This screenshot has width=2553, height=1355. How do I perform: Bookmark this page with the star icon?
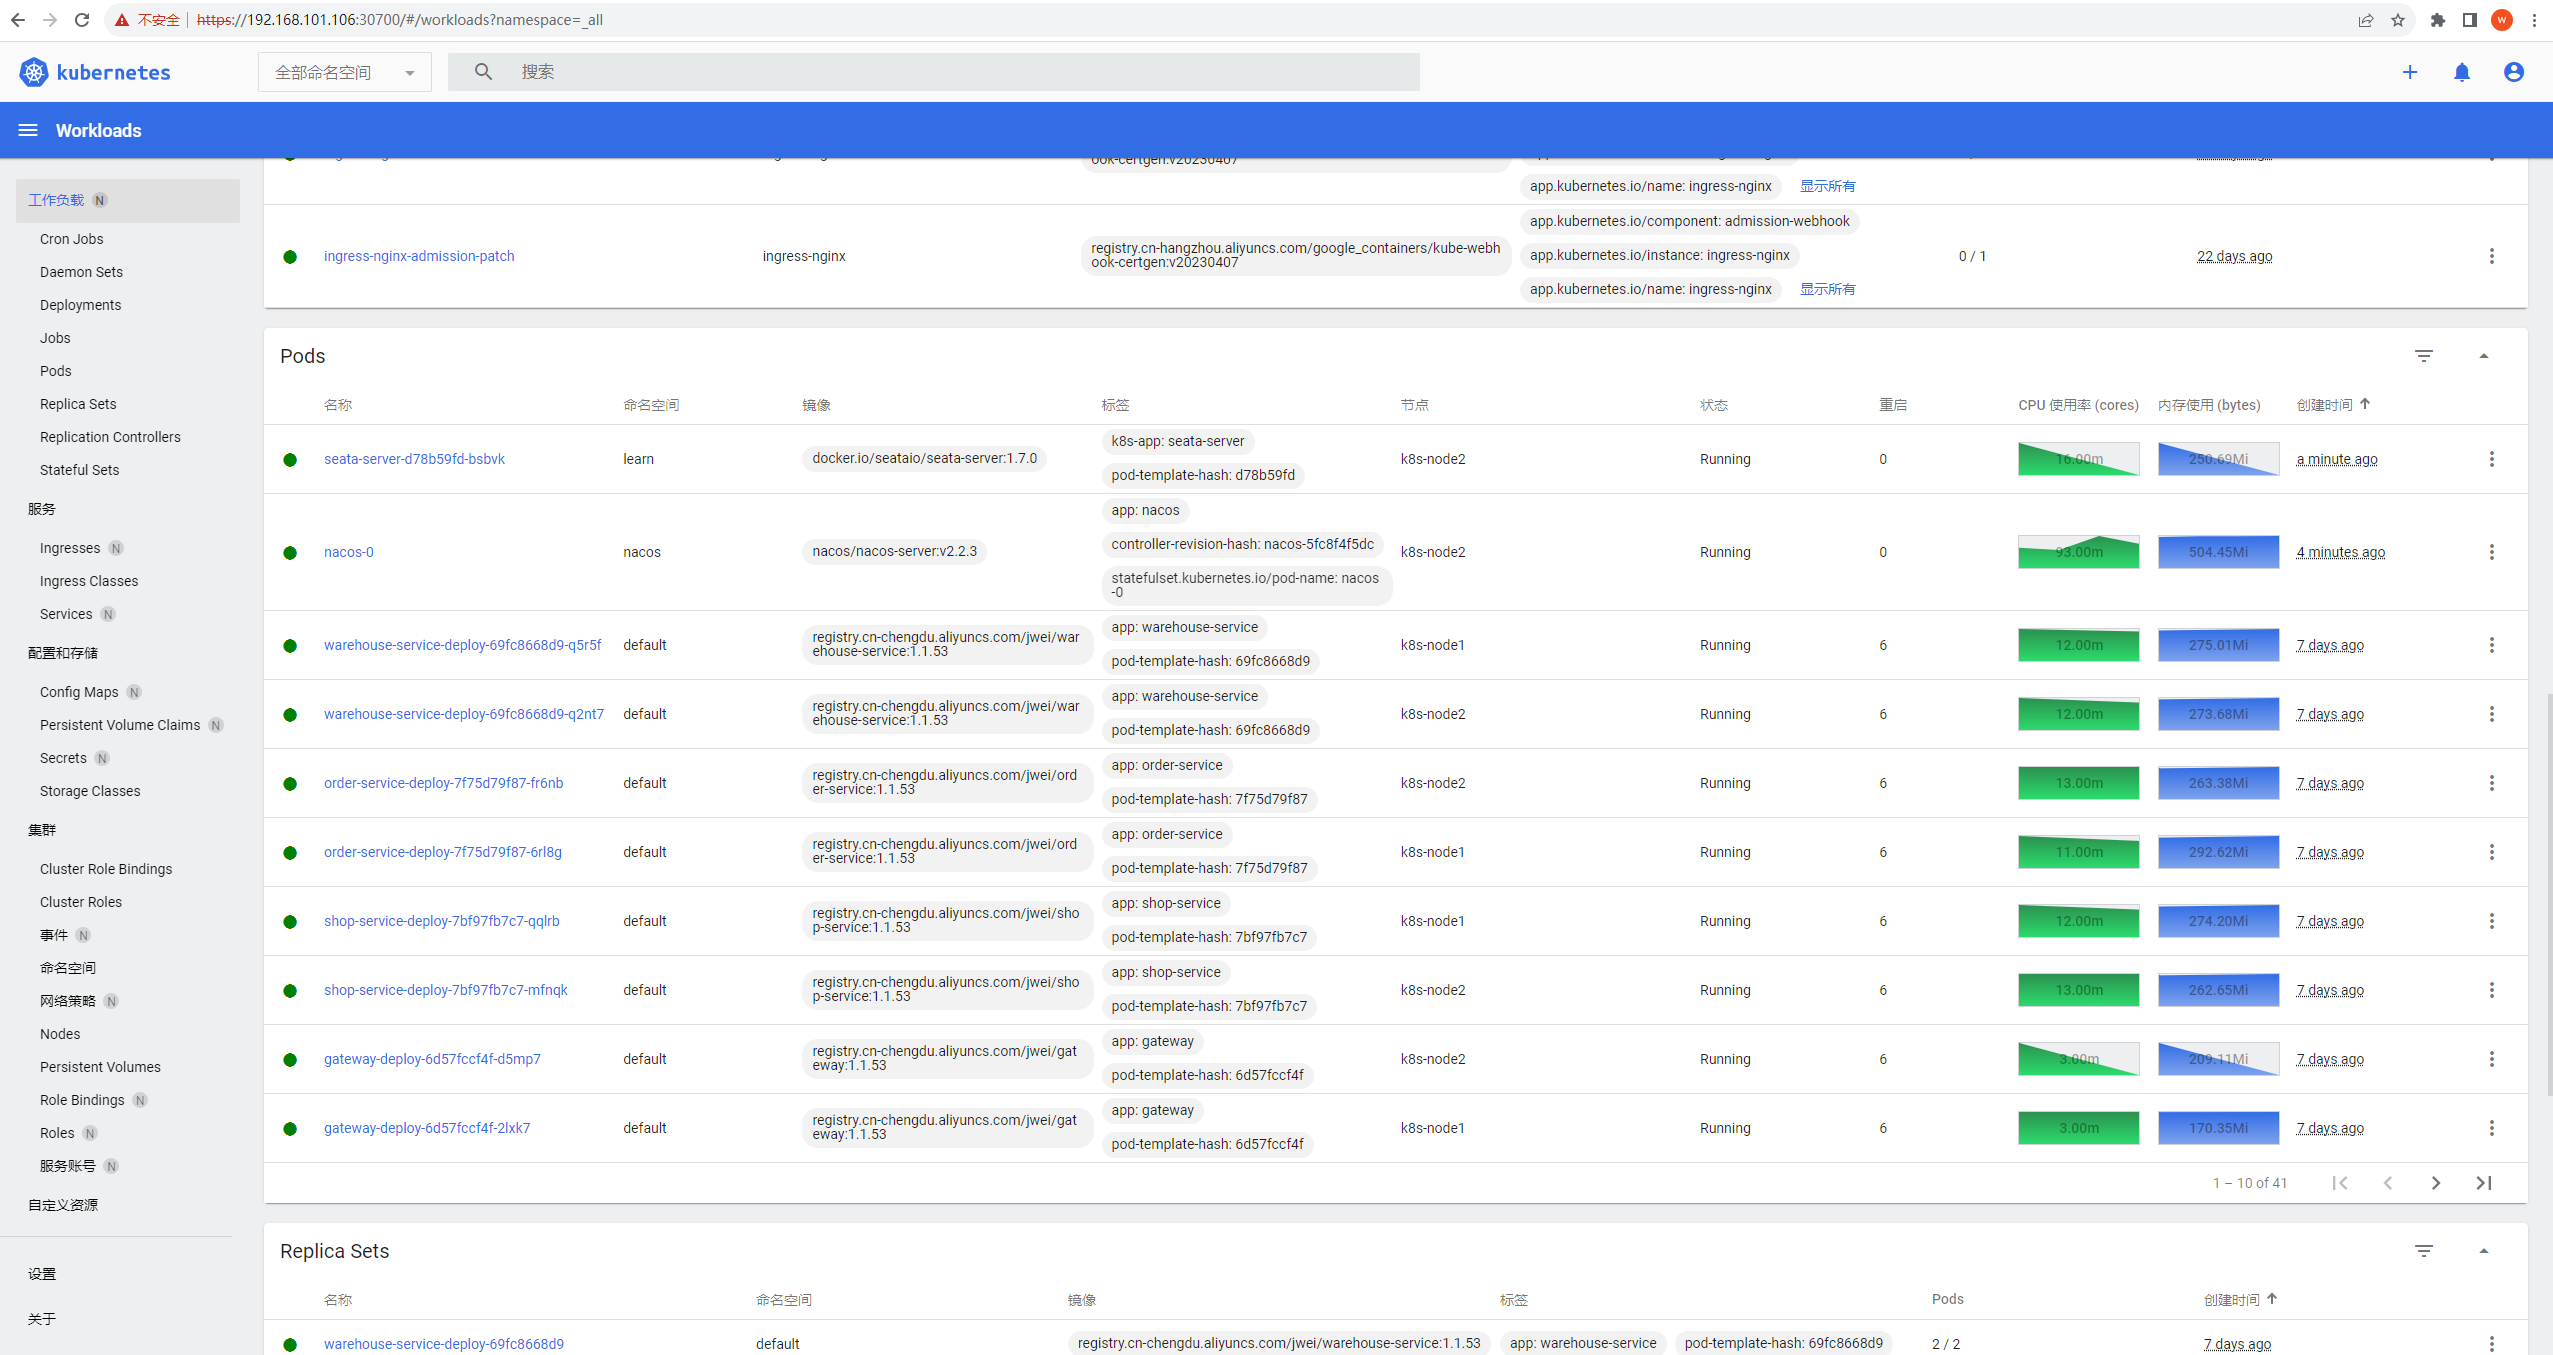2398,20
